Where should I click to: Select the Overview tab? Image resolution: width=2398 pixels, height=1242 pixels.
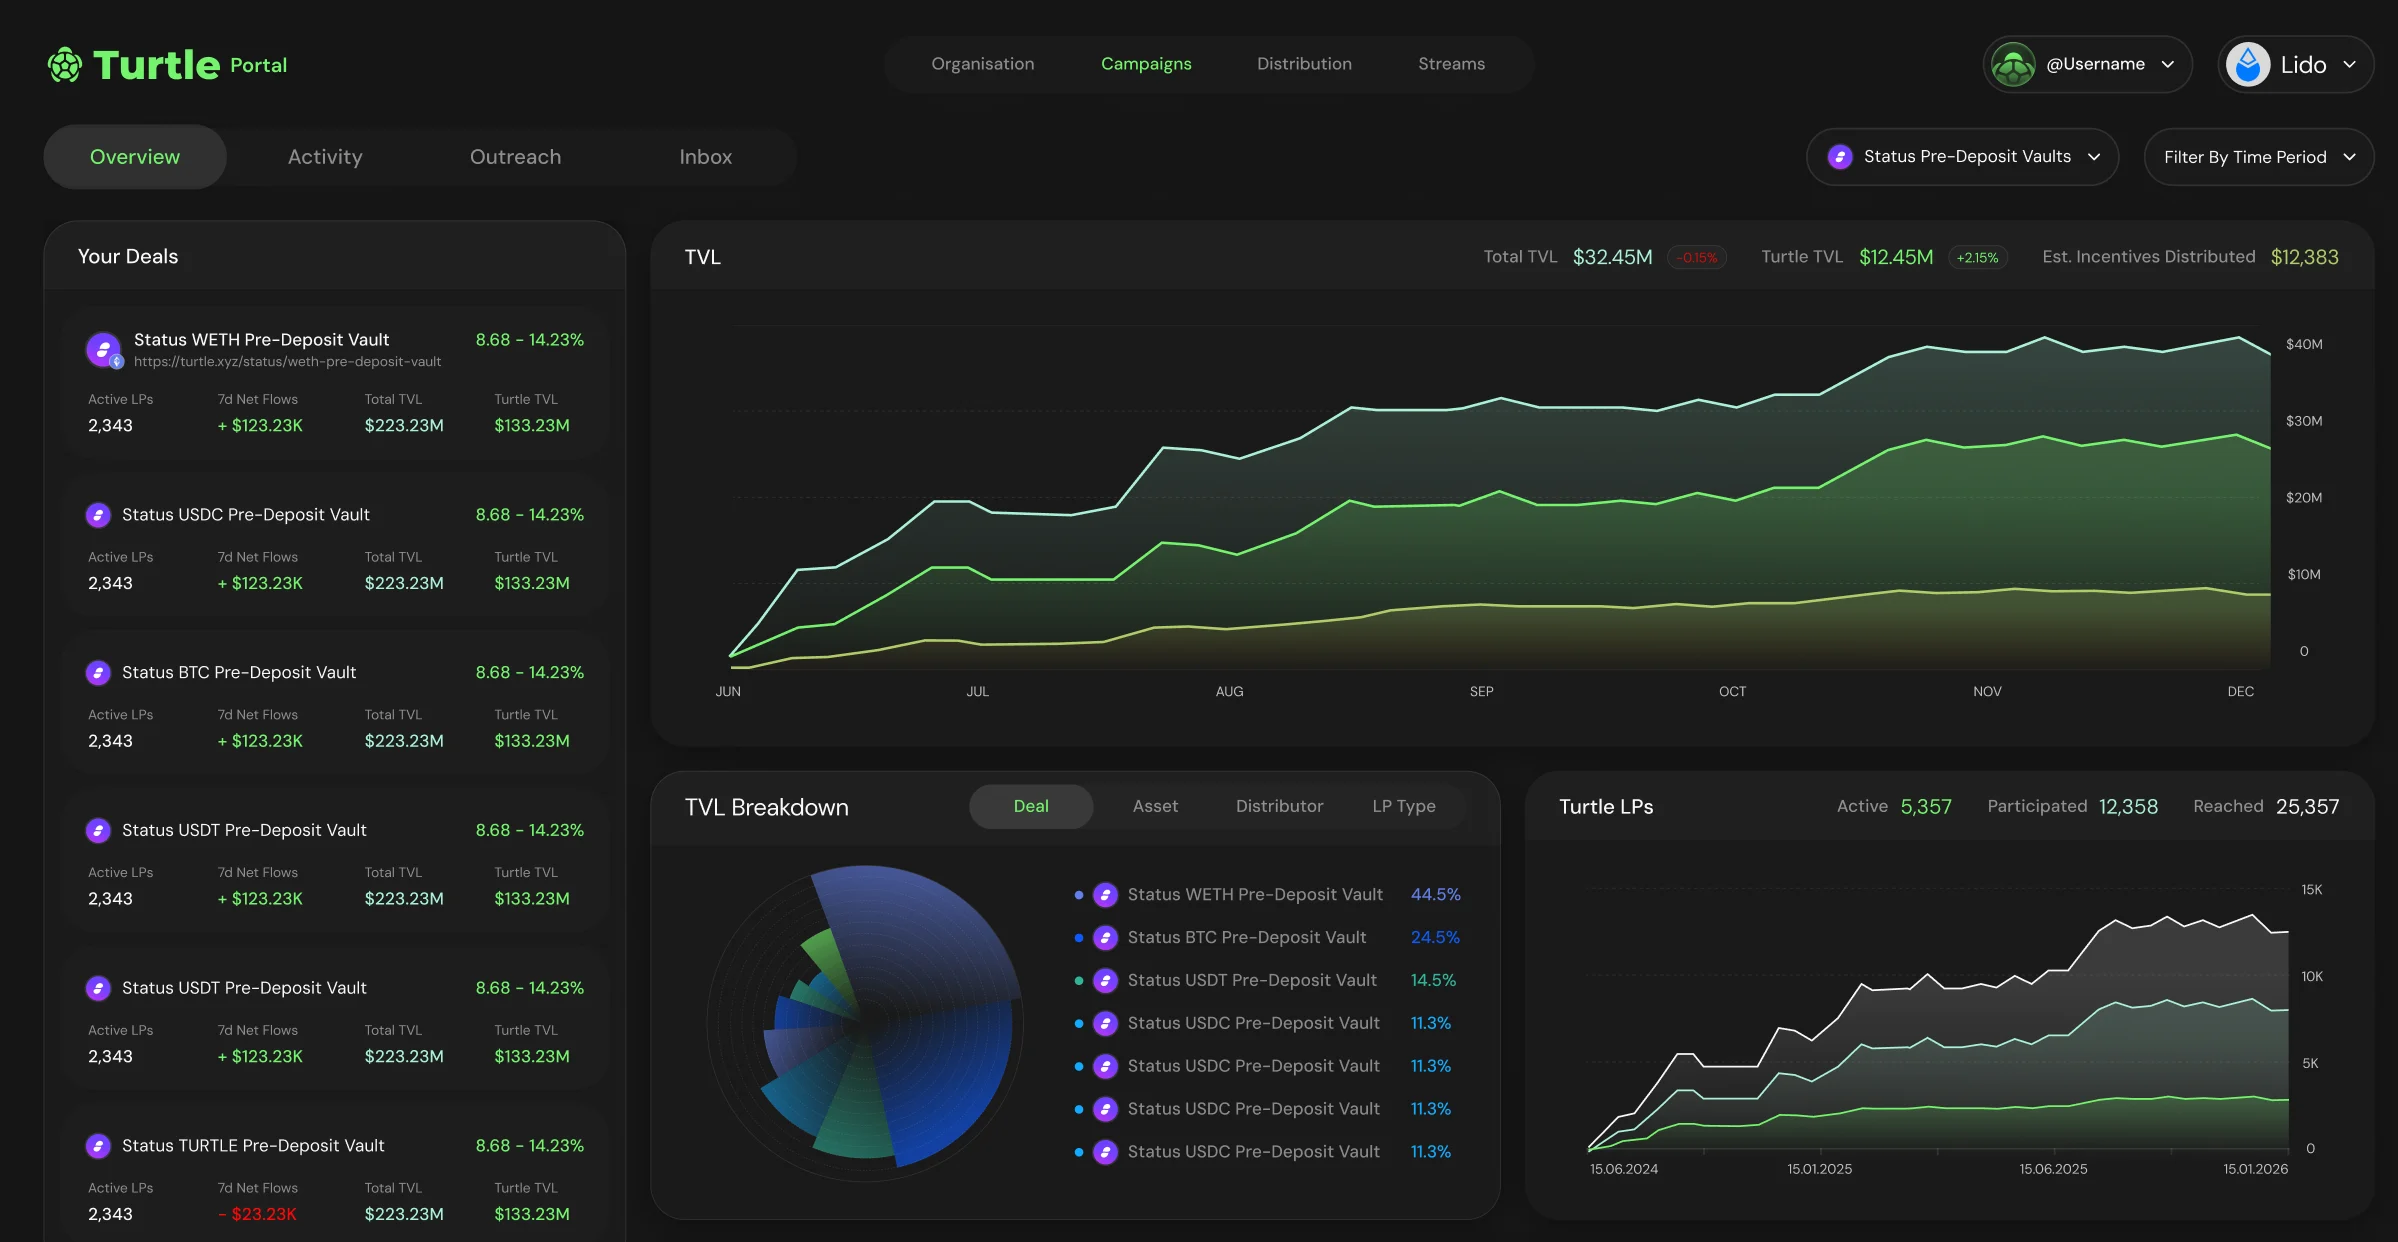coord(135,157)
